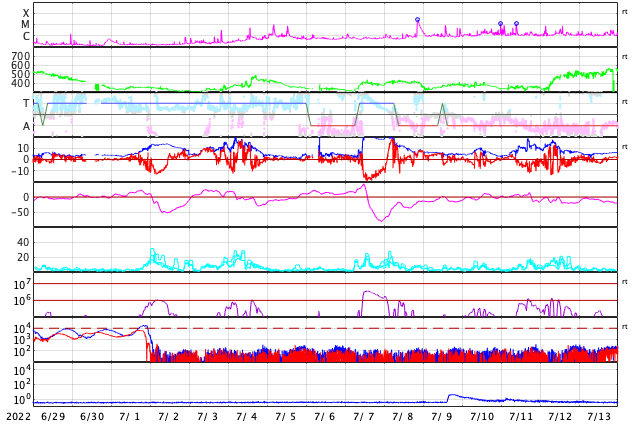The image size is (634, 424).
Task: Click the highest flare circle marker on 7/8
Action: pos(417,19)
